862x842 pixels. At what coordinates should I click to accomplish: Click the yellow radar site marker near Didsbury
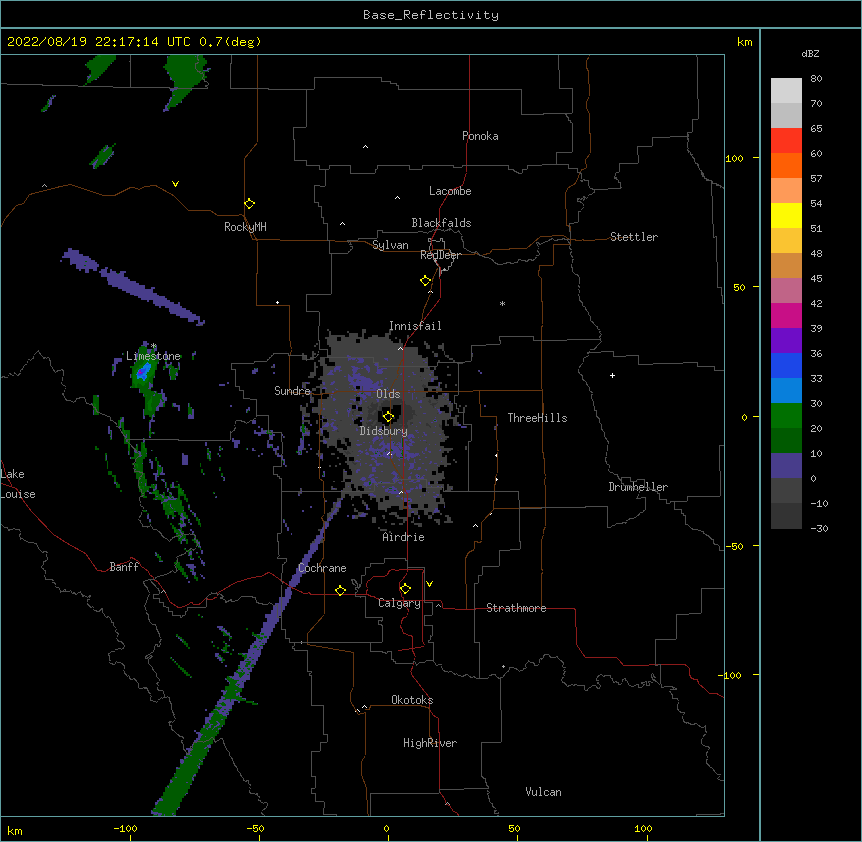(x=388, y=416)
